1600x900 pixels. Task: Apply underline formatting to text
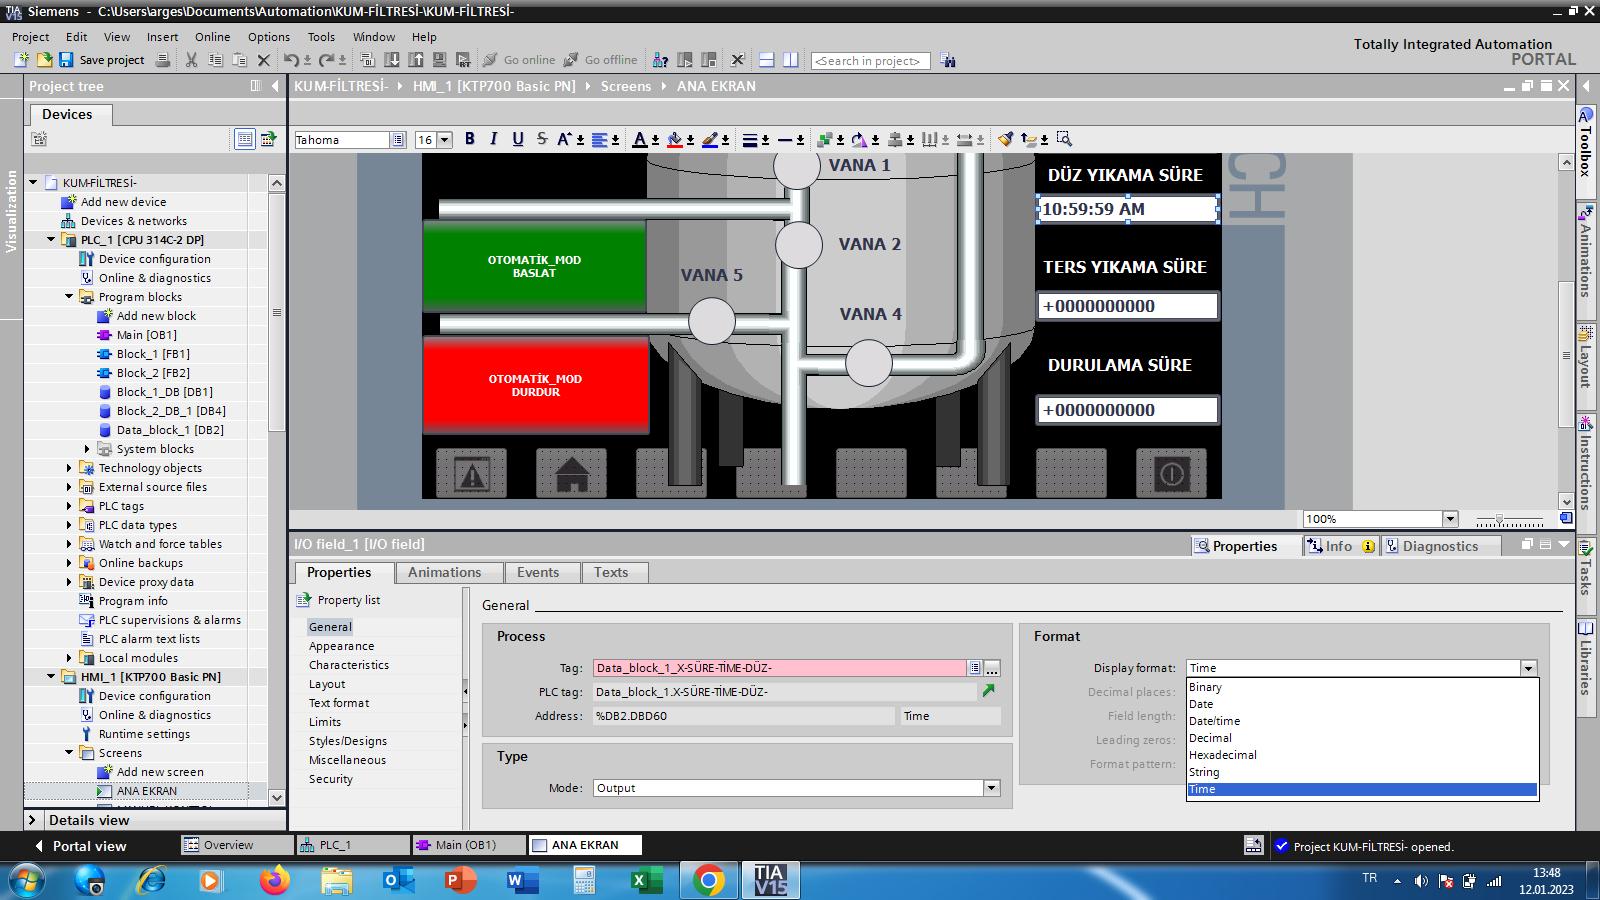point(518,139)
